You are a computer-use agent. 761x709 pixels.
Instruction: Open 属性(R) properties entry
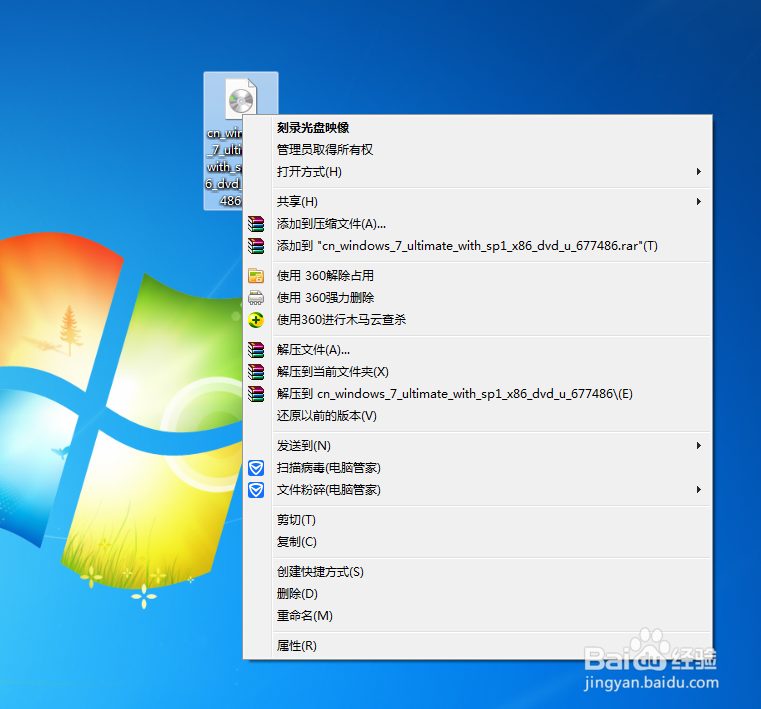coord(477,646)
